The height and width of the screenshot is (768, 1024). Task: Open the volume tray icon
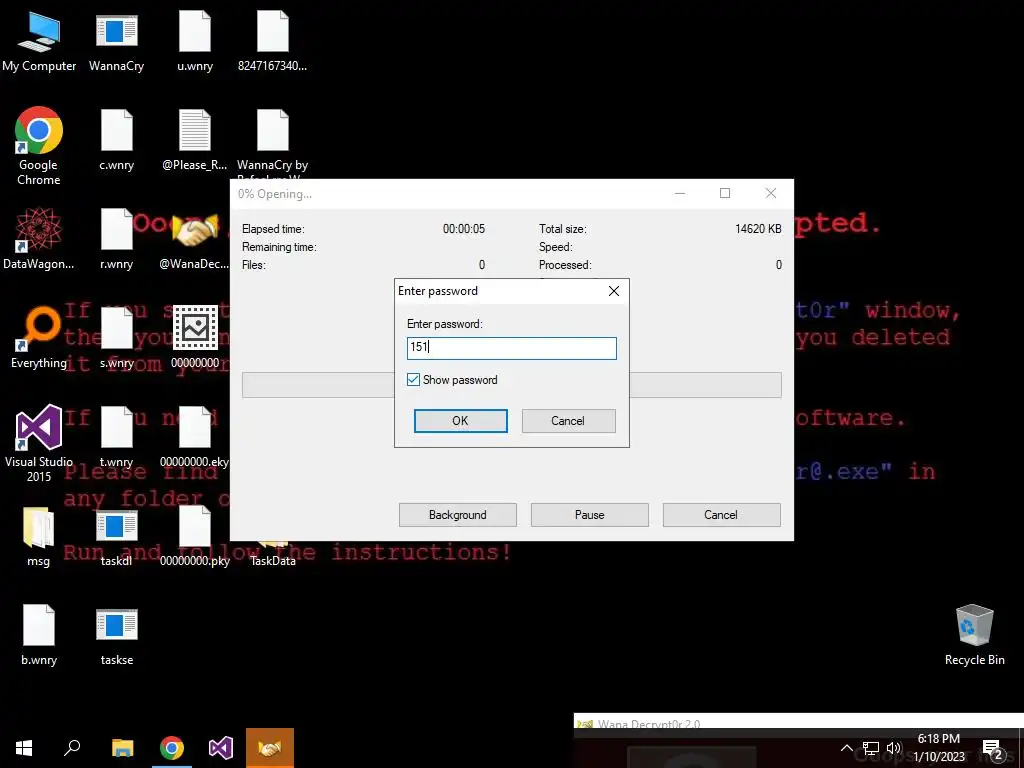[894, 748]
